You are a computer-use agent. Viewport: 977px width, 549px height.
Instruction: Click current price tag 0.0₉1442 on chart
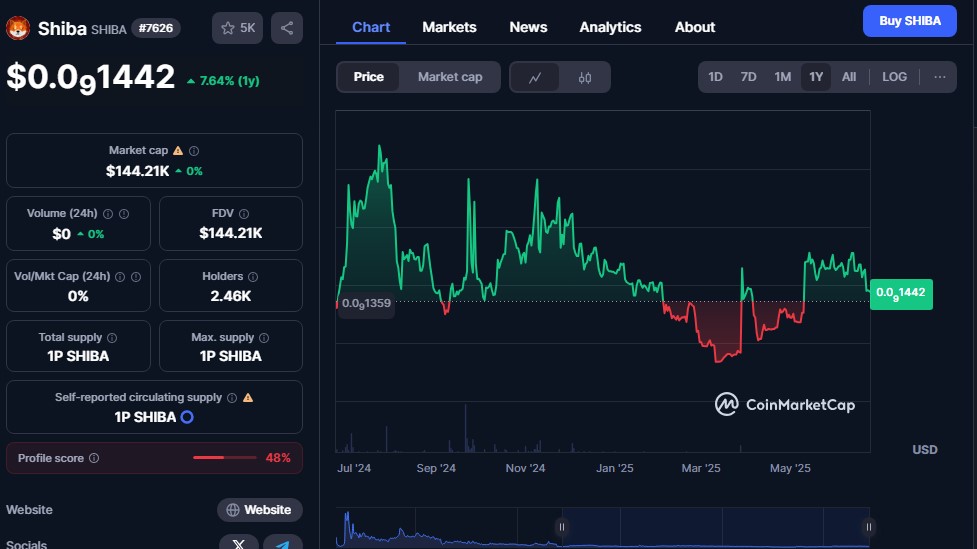click(901, 294)
